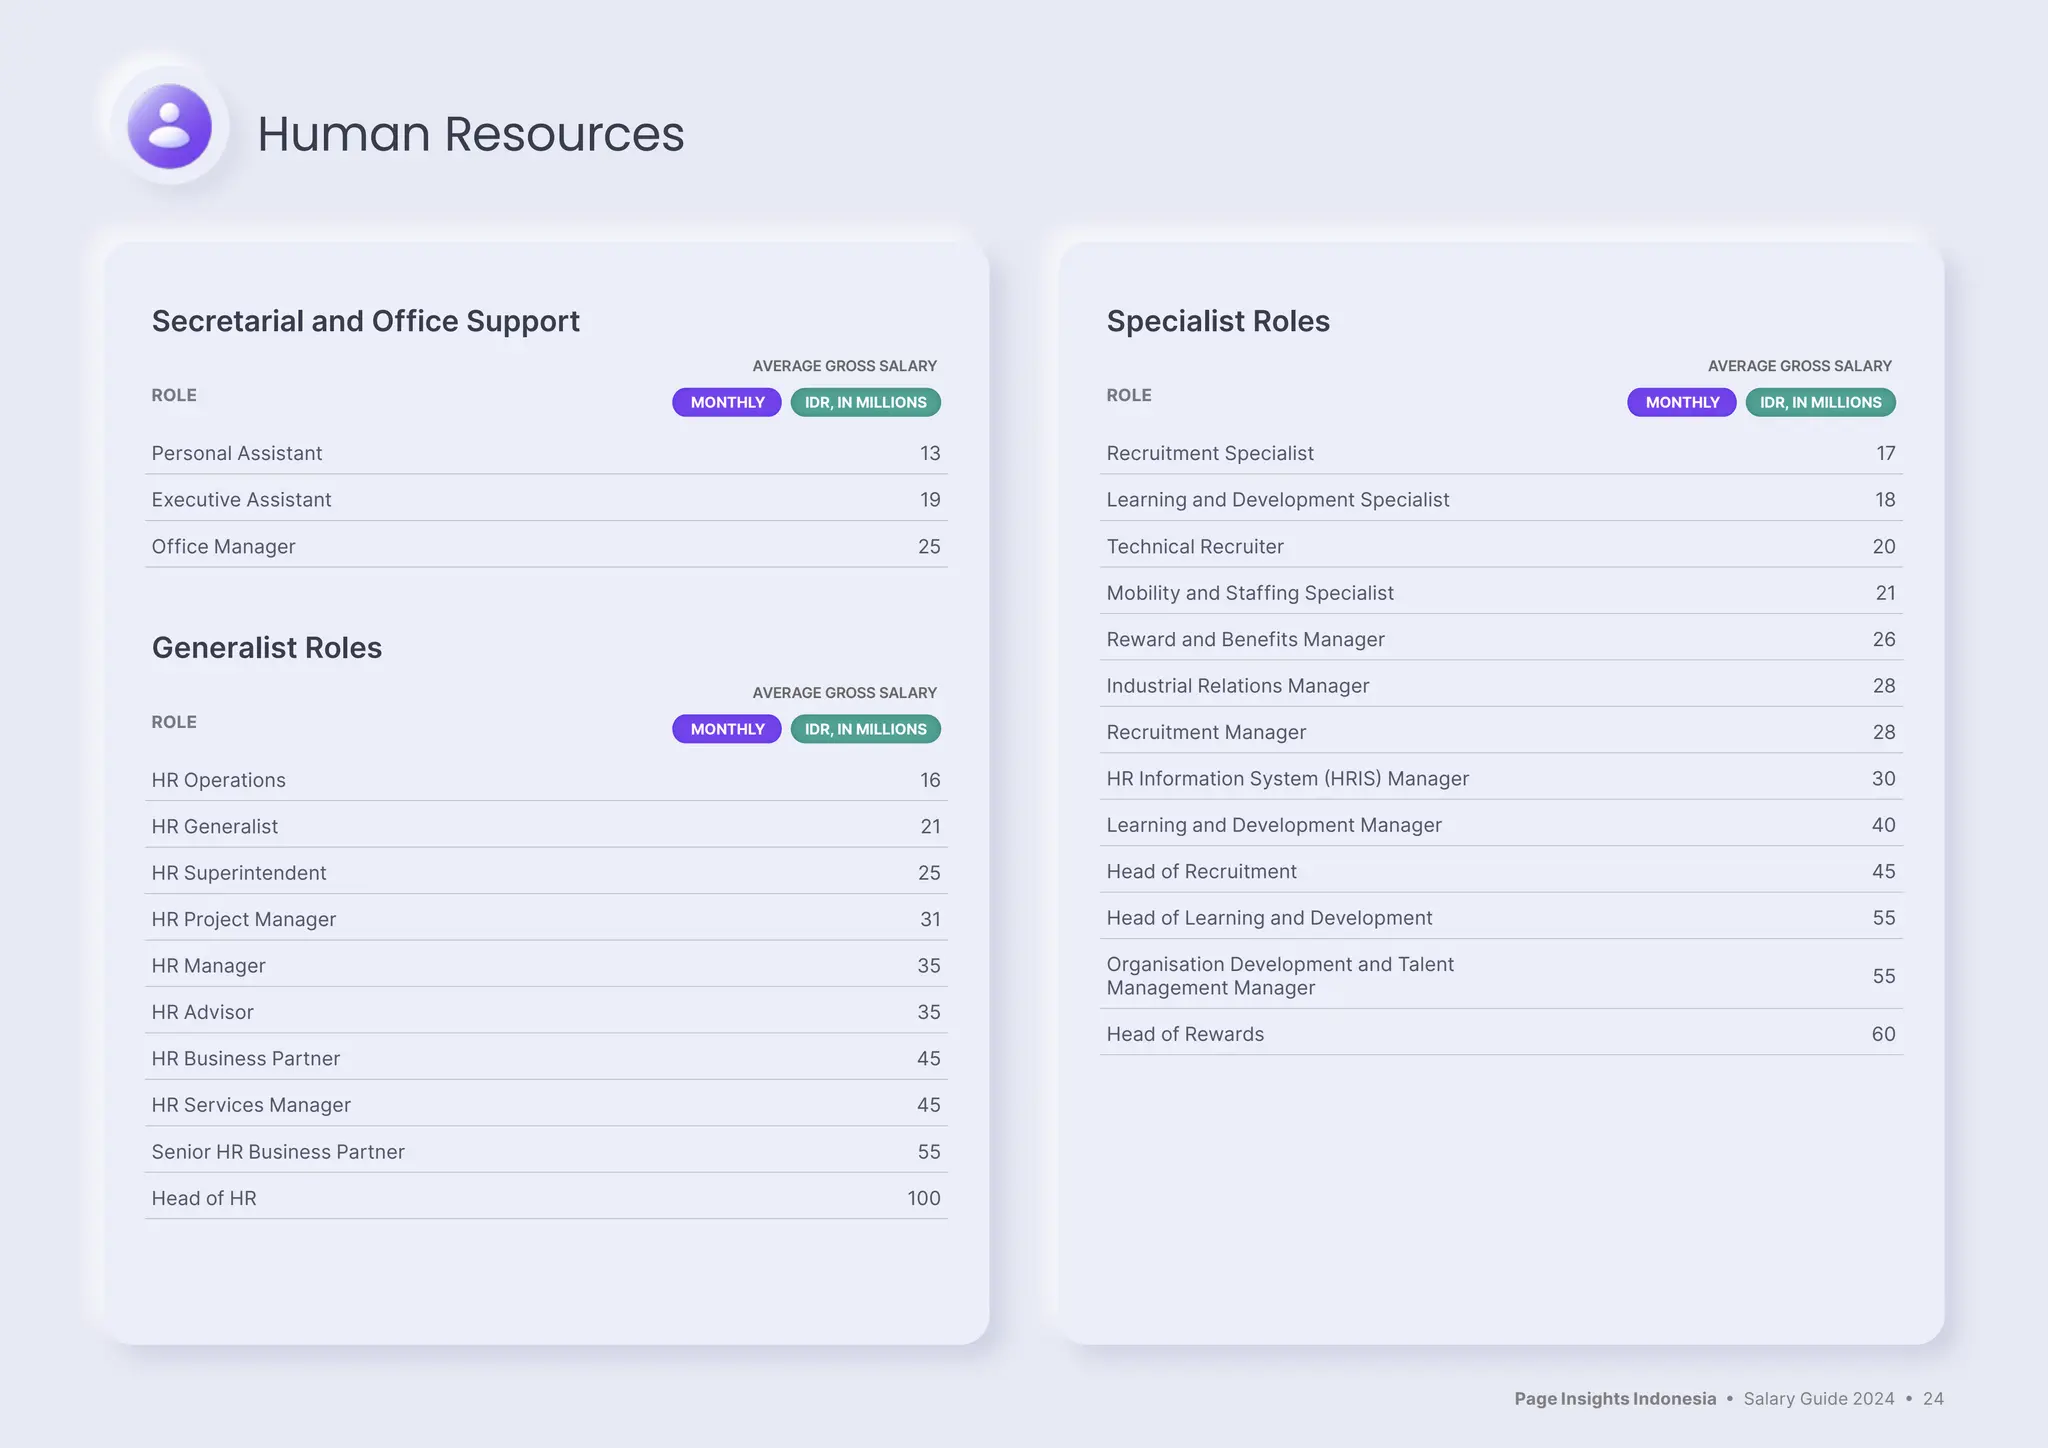Select the Recruitment Manager row label
This screenshot has height=1448, width=2048.
click(1206, 732)
